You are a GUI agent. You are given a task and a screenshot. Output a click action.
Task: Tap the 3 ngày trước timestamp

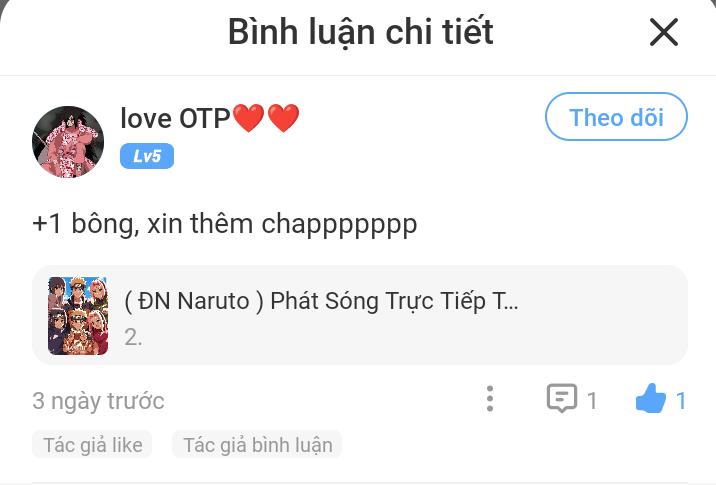pos(98,401)
